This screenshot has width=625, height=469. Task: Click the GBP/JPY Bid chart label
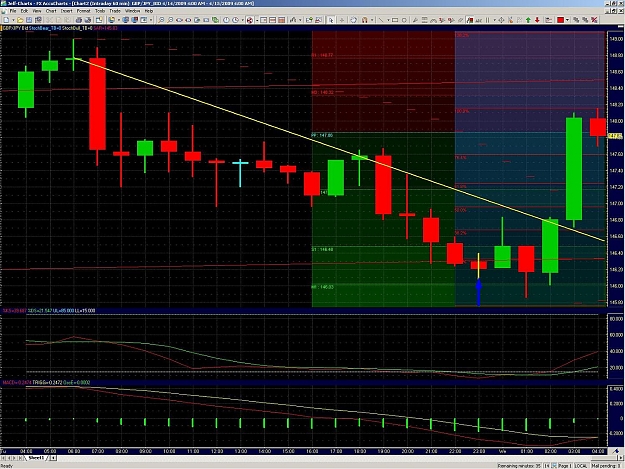[15, 28]
